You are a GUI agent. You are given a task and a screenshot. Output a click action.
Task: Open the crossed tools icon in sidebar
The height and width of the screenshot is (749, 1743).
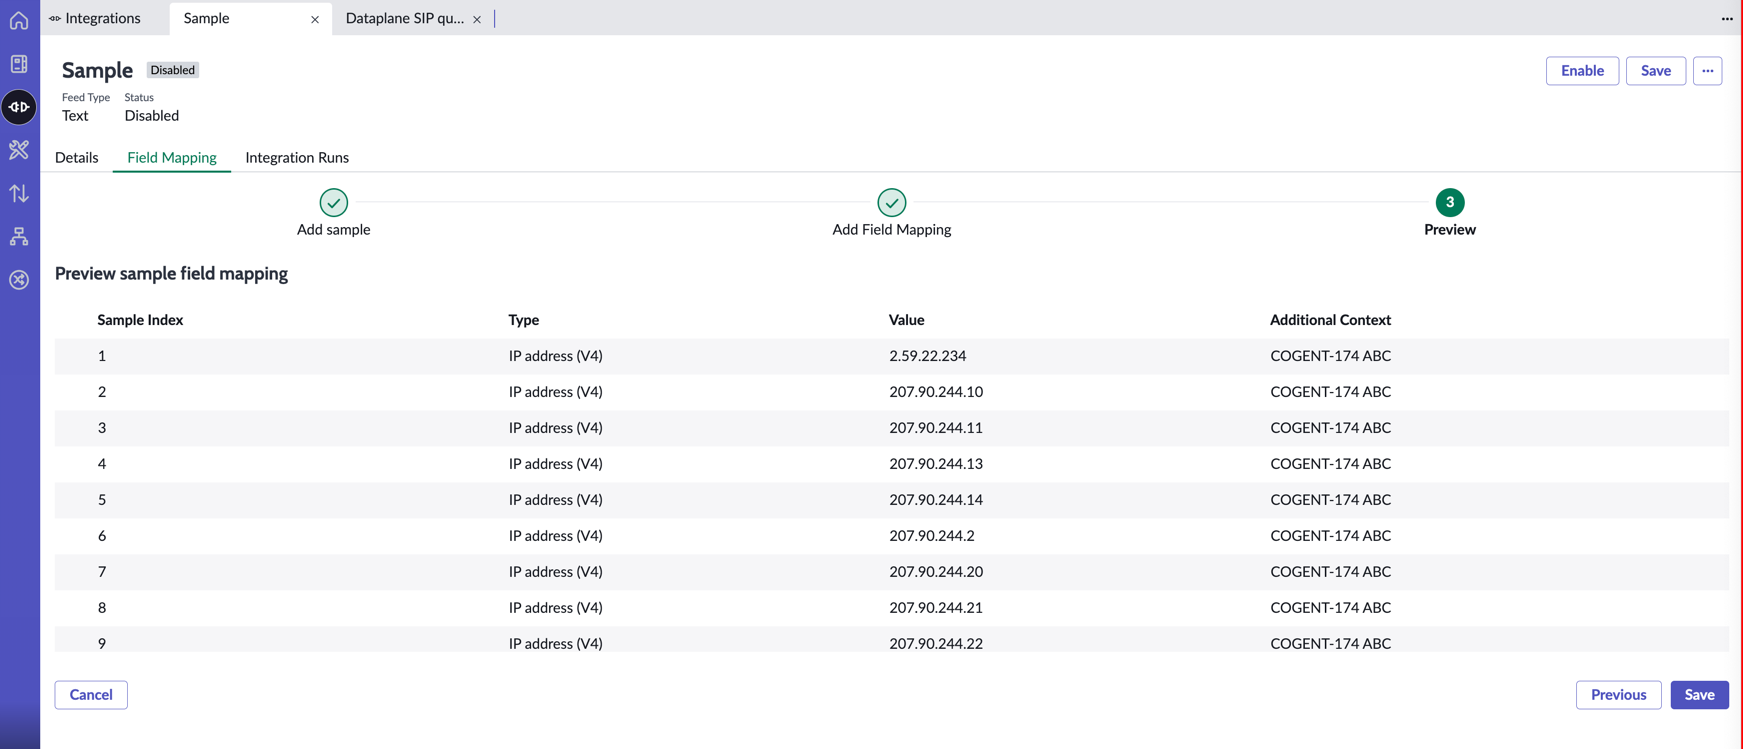click(19, 150)
